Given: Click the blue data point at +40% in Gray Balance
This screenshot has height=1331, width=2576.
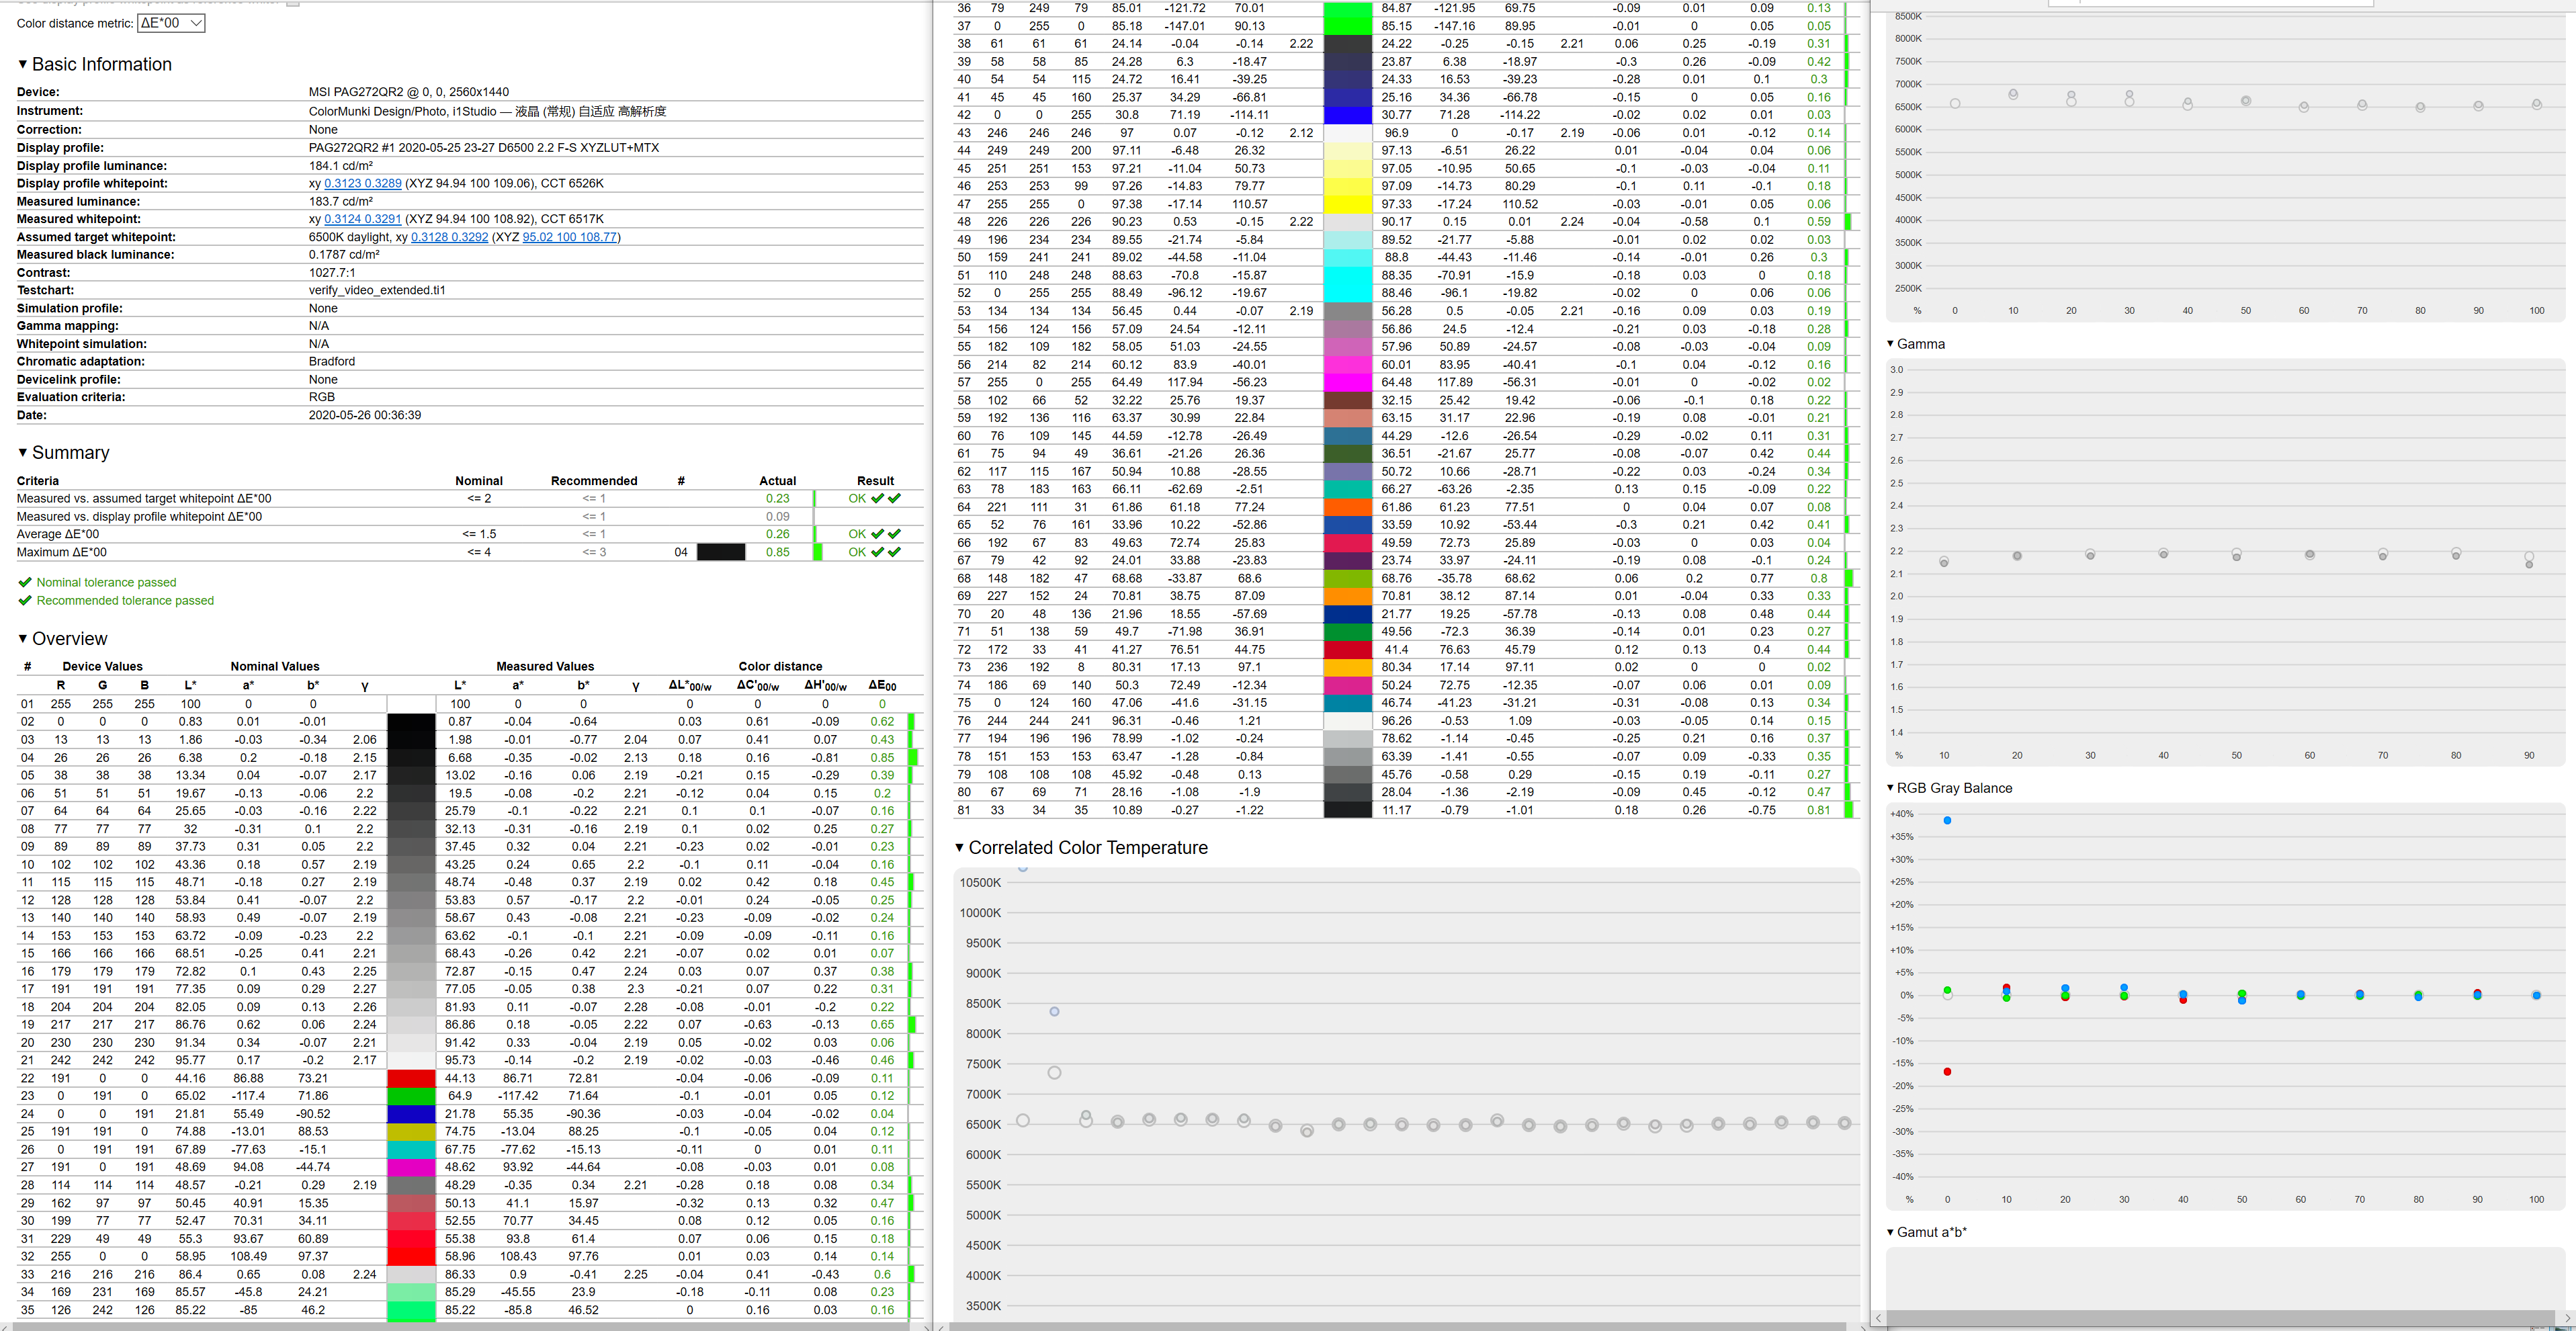Looking at the screenshot, I should 1947,821.
